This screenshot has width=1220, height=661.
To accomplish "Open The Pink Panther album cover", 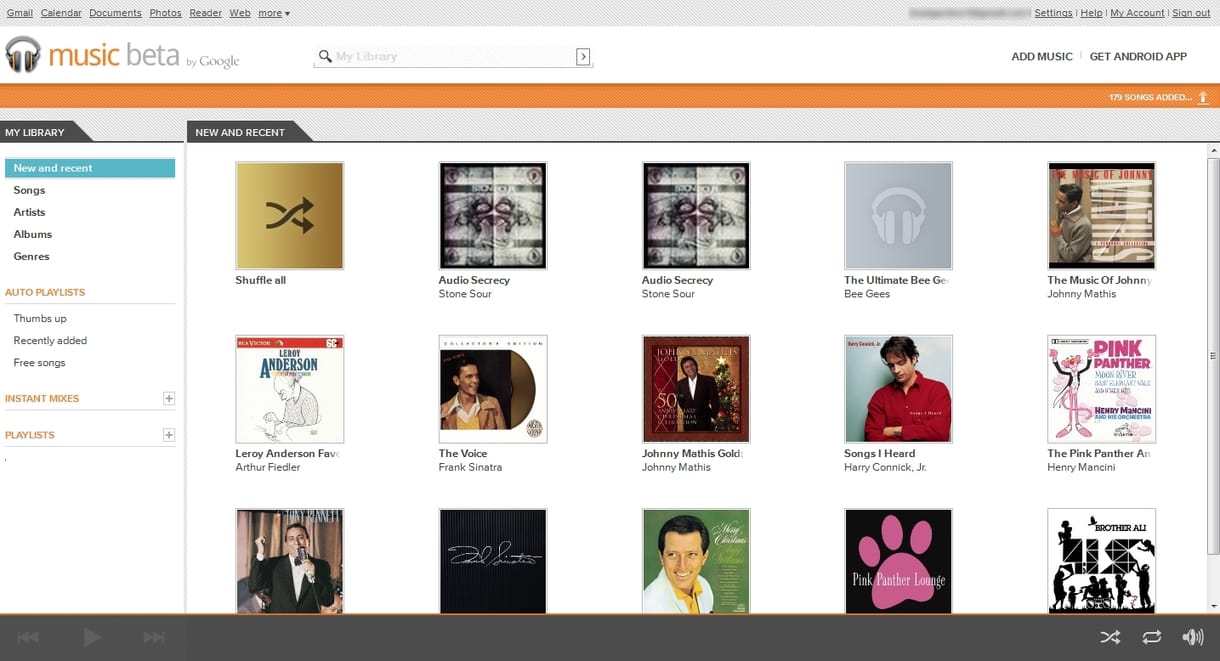I will pyautogui.click(x=1101, y=389).
